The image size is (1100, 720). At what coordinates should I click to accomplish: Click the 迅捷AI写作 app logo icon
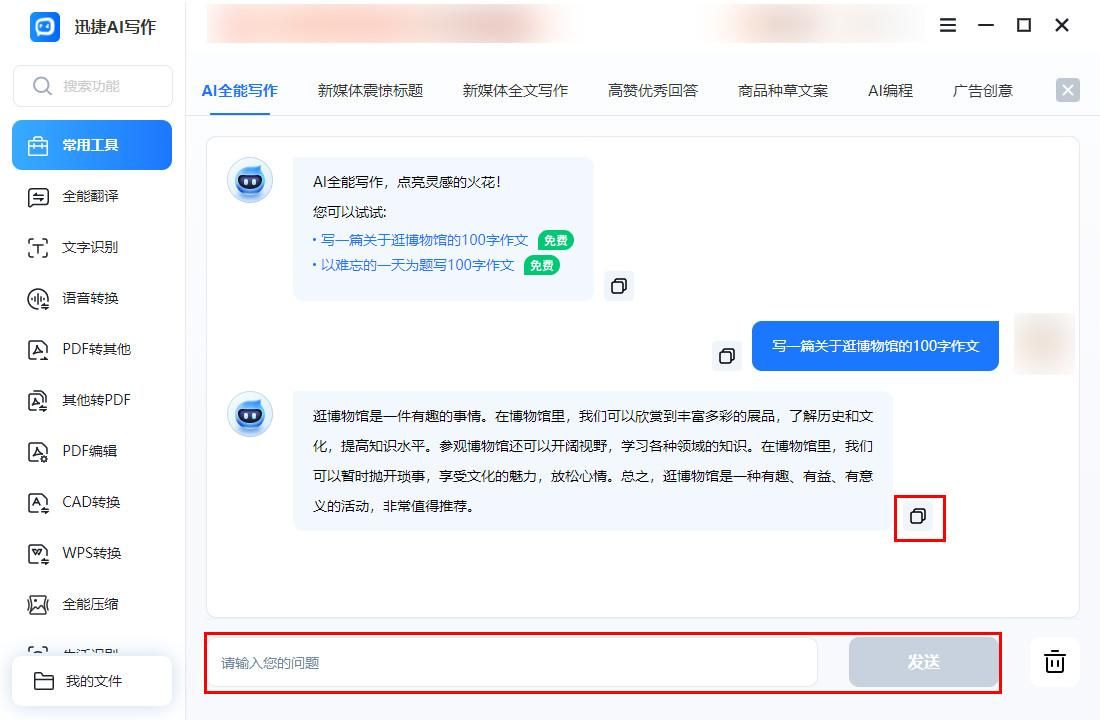(x=45, y=27)
